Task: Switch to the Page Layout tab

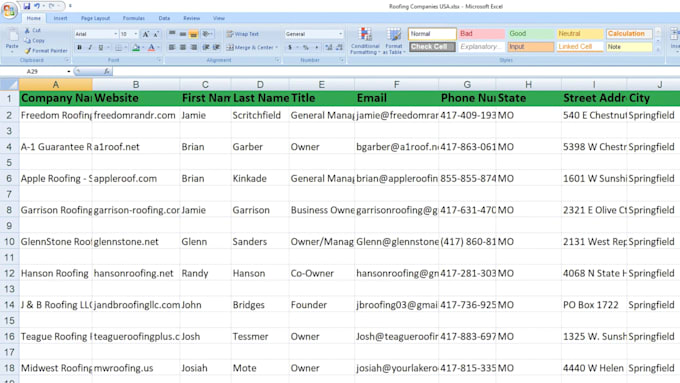Action: click(95, 18)
